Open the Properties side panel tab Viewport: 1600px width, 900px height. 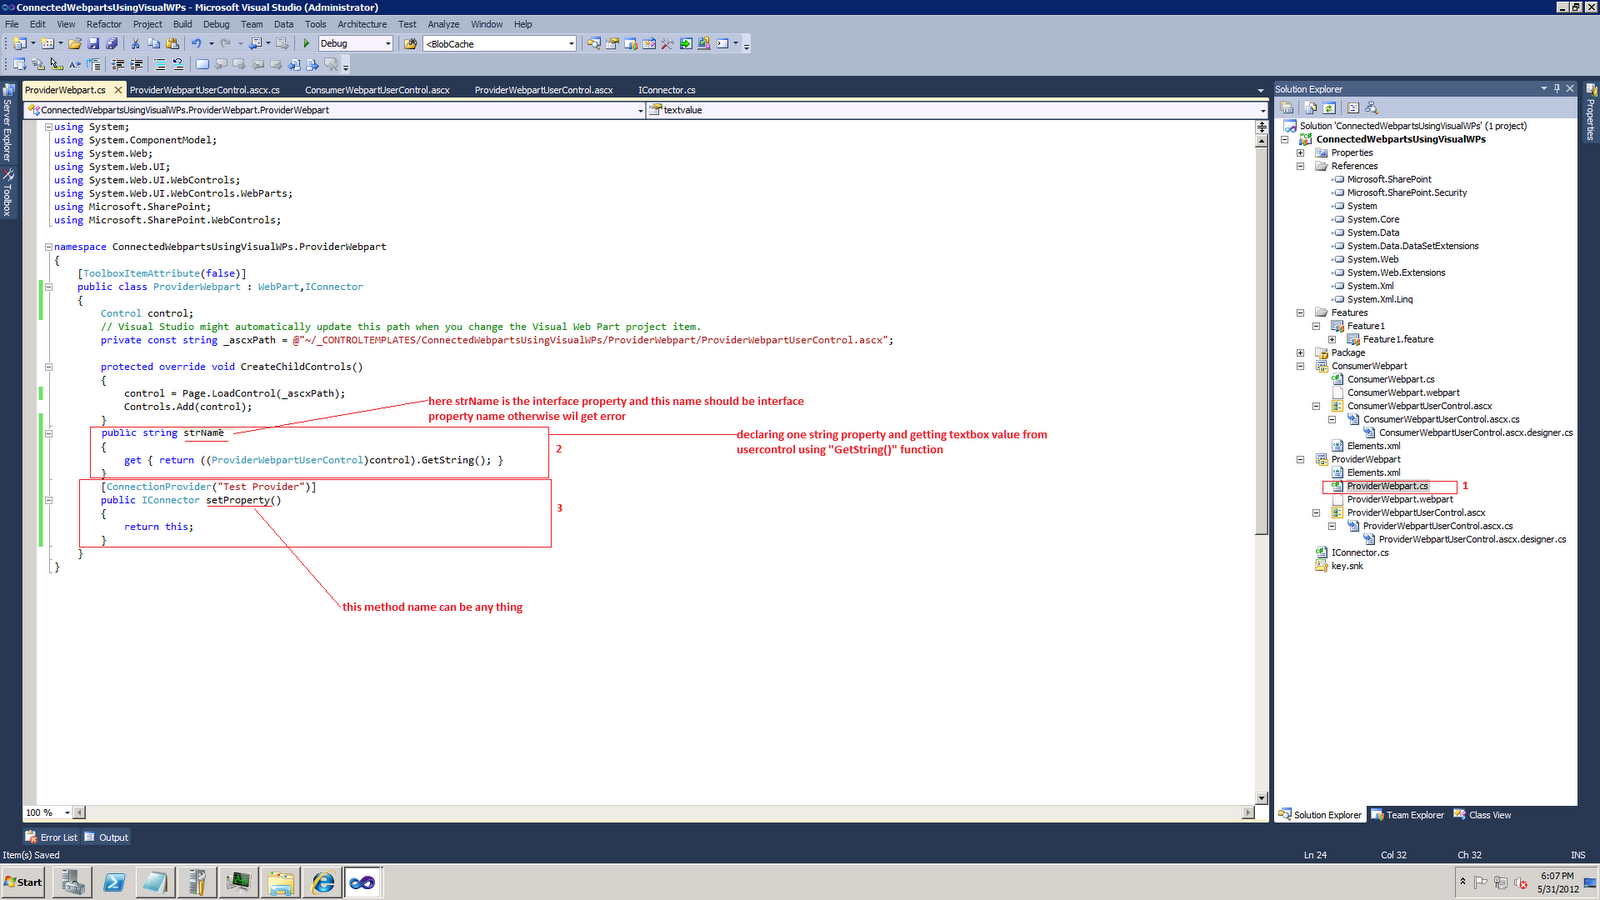click(x=1590, y=113)
